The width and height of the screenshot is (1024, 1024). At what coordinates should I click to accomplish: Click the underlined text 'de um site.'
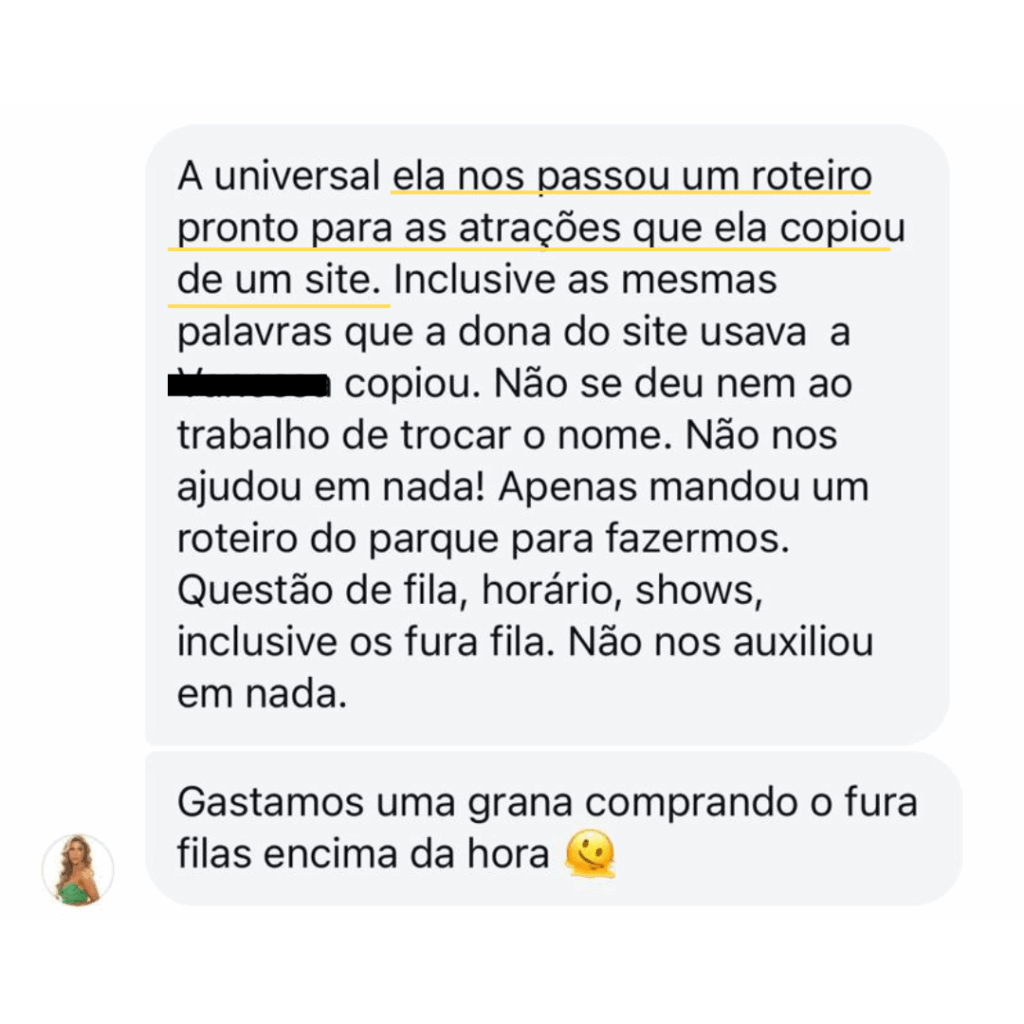point(279,281)
